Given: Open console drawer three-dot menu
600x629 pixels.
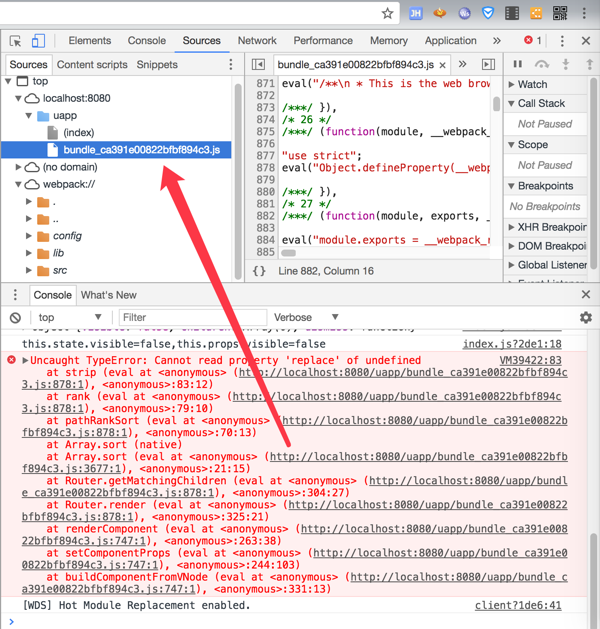Looking at the screenshot, I should 15,295.
